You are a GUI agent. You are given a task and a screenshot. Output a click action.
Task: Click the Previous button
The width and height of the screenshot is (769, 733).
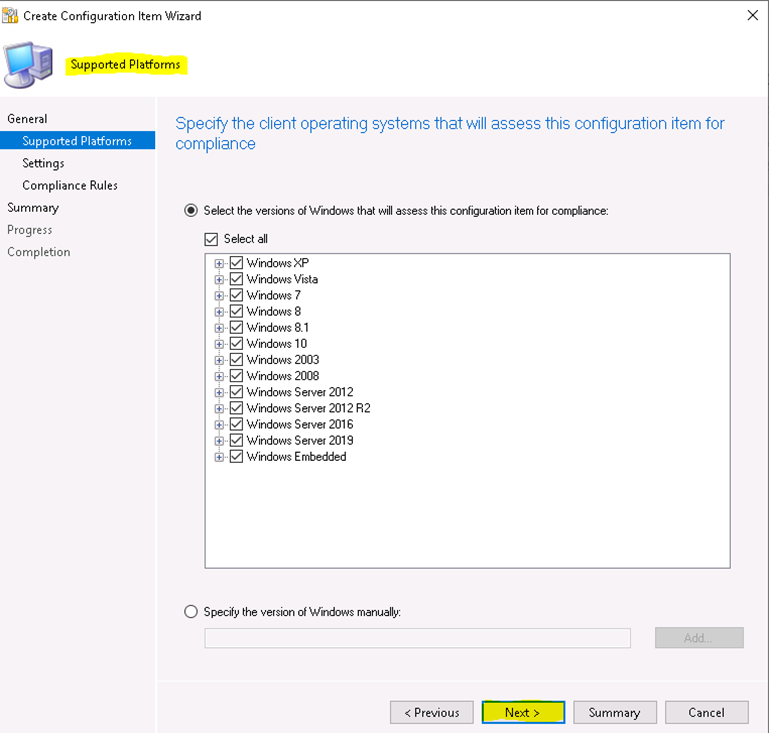coord(432,712)
